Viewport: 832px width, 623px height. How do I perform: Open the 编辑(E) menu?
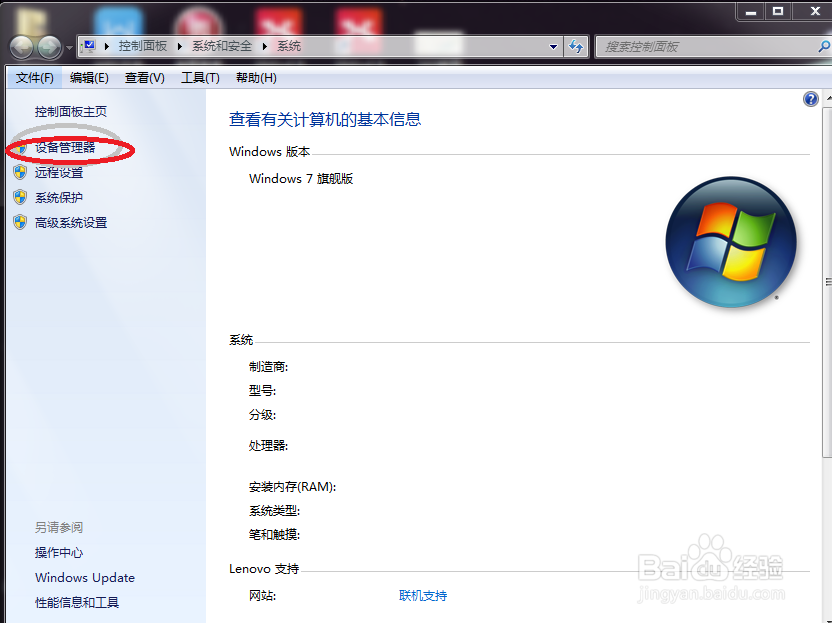pyautogui.click(x=89, y=78)
